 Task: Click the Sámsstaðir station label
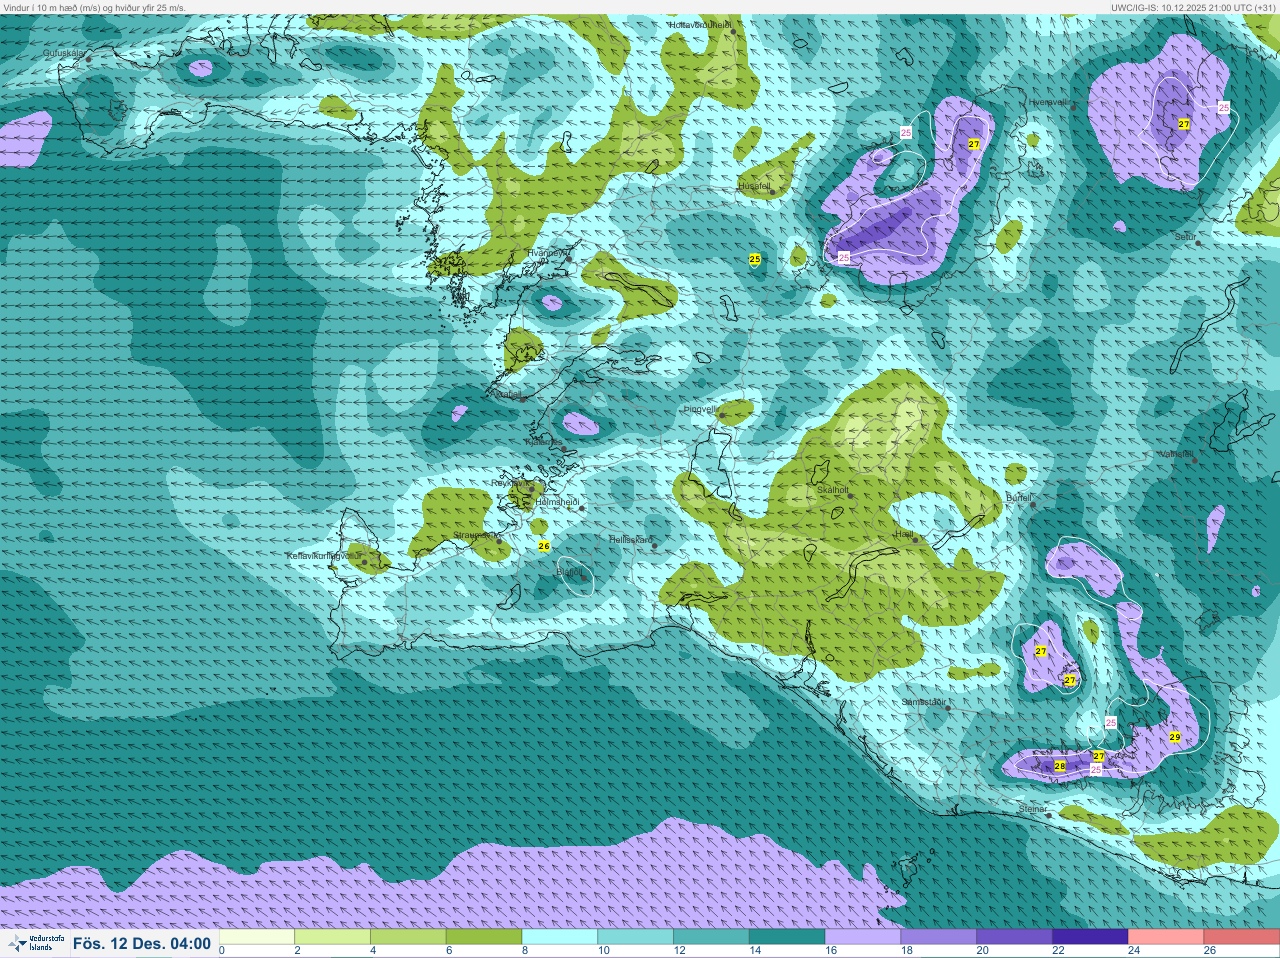coord(923,702)
